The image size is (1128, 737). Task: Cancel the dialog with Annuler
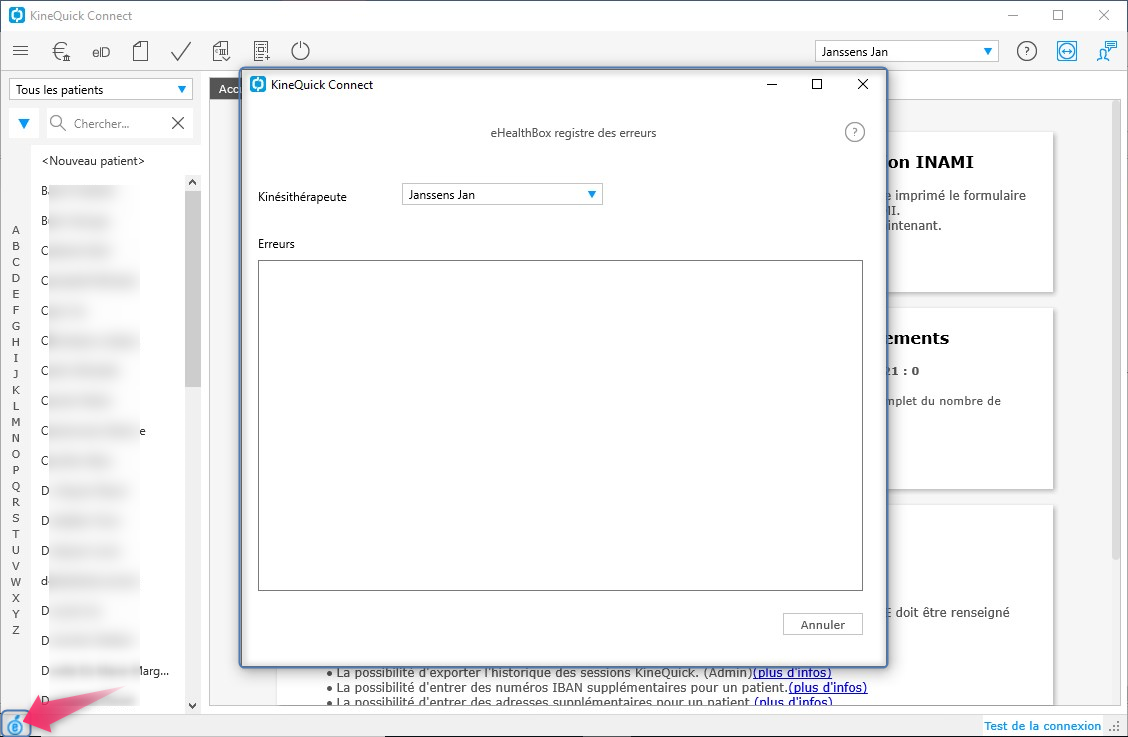(x=822, y=625)
